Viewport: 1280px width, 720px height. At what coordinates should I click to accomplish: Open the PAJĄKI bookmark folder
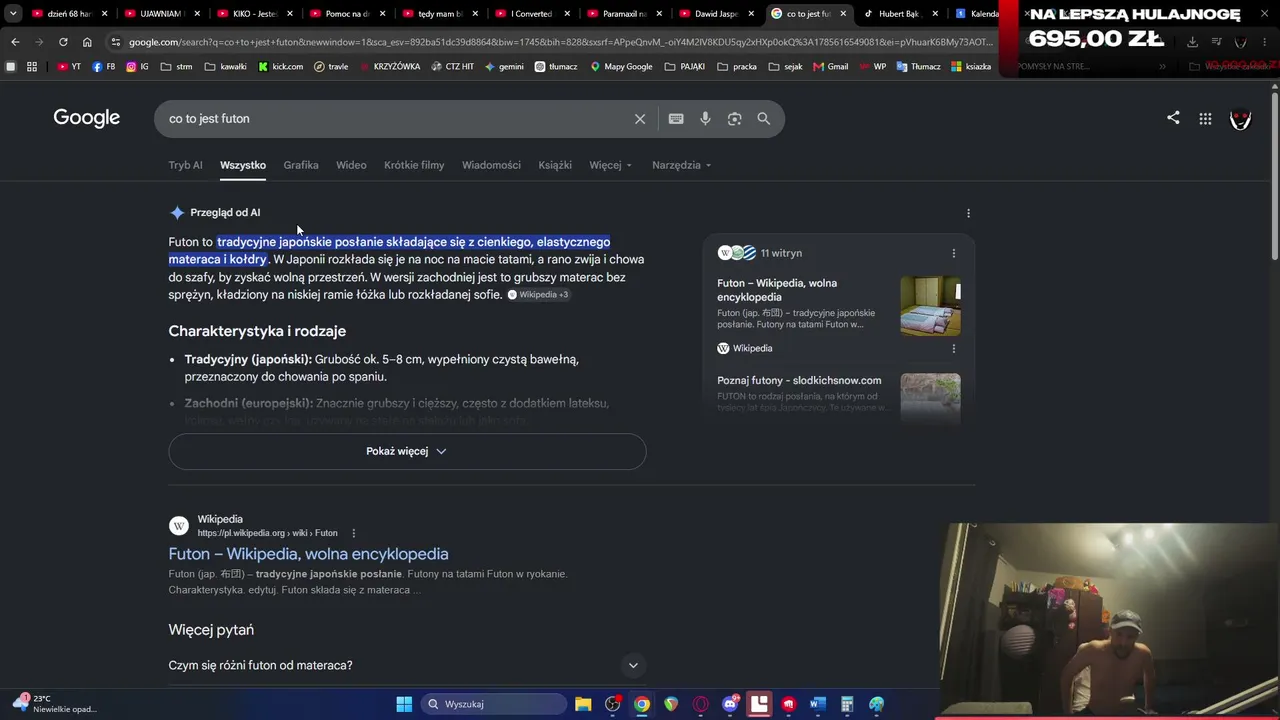point(684,66)
